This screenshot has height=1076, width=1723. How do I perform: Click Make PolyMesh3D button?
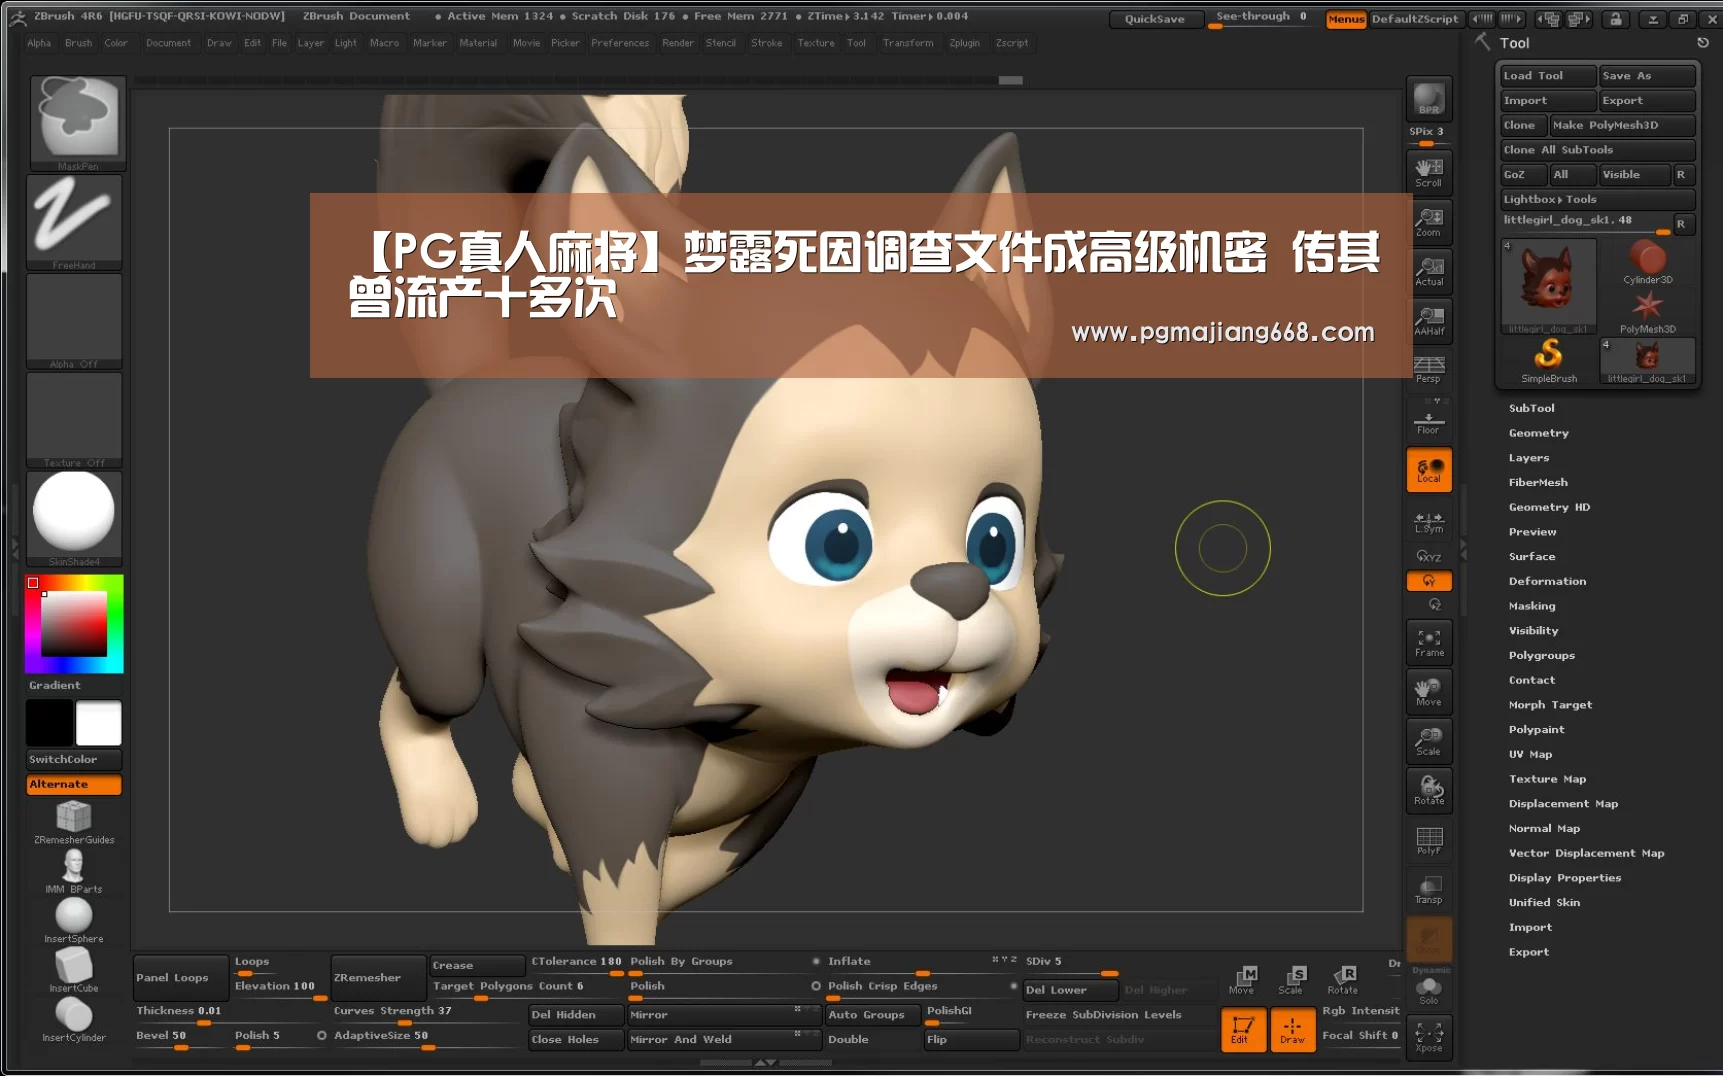tap(1621, 125)
